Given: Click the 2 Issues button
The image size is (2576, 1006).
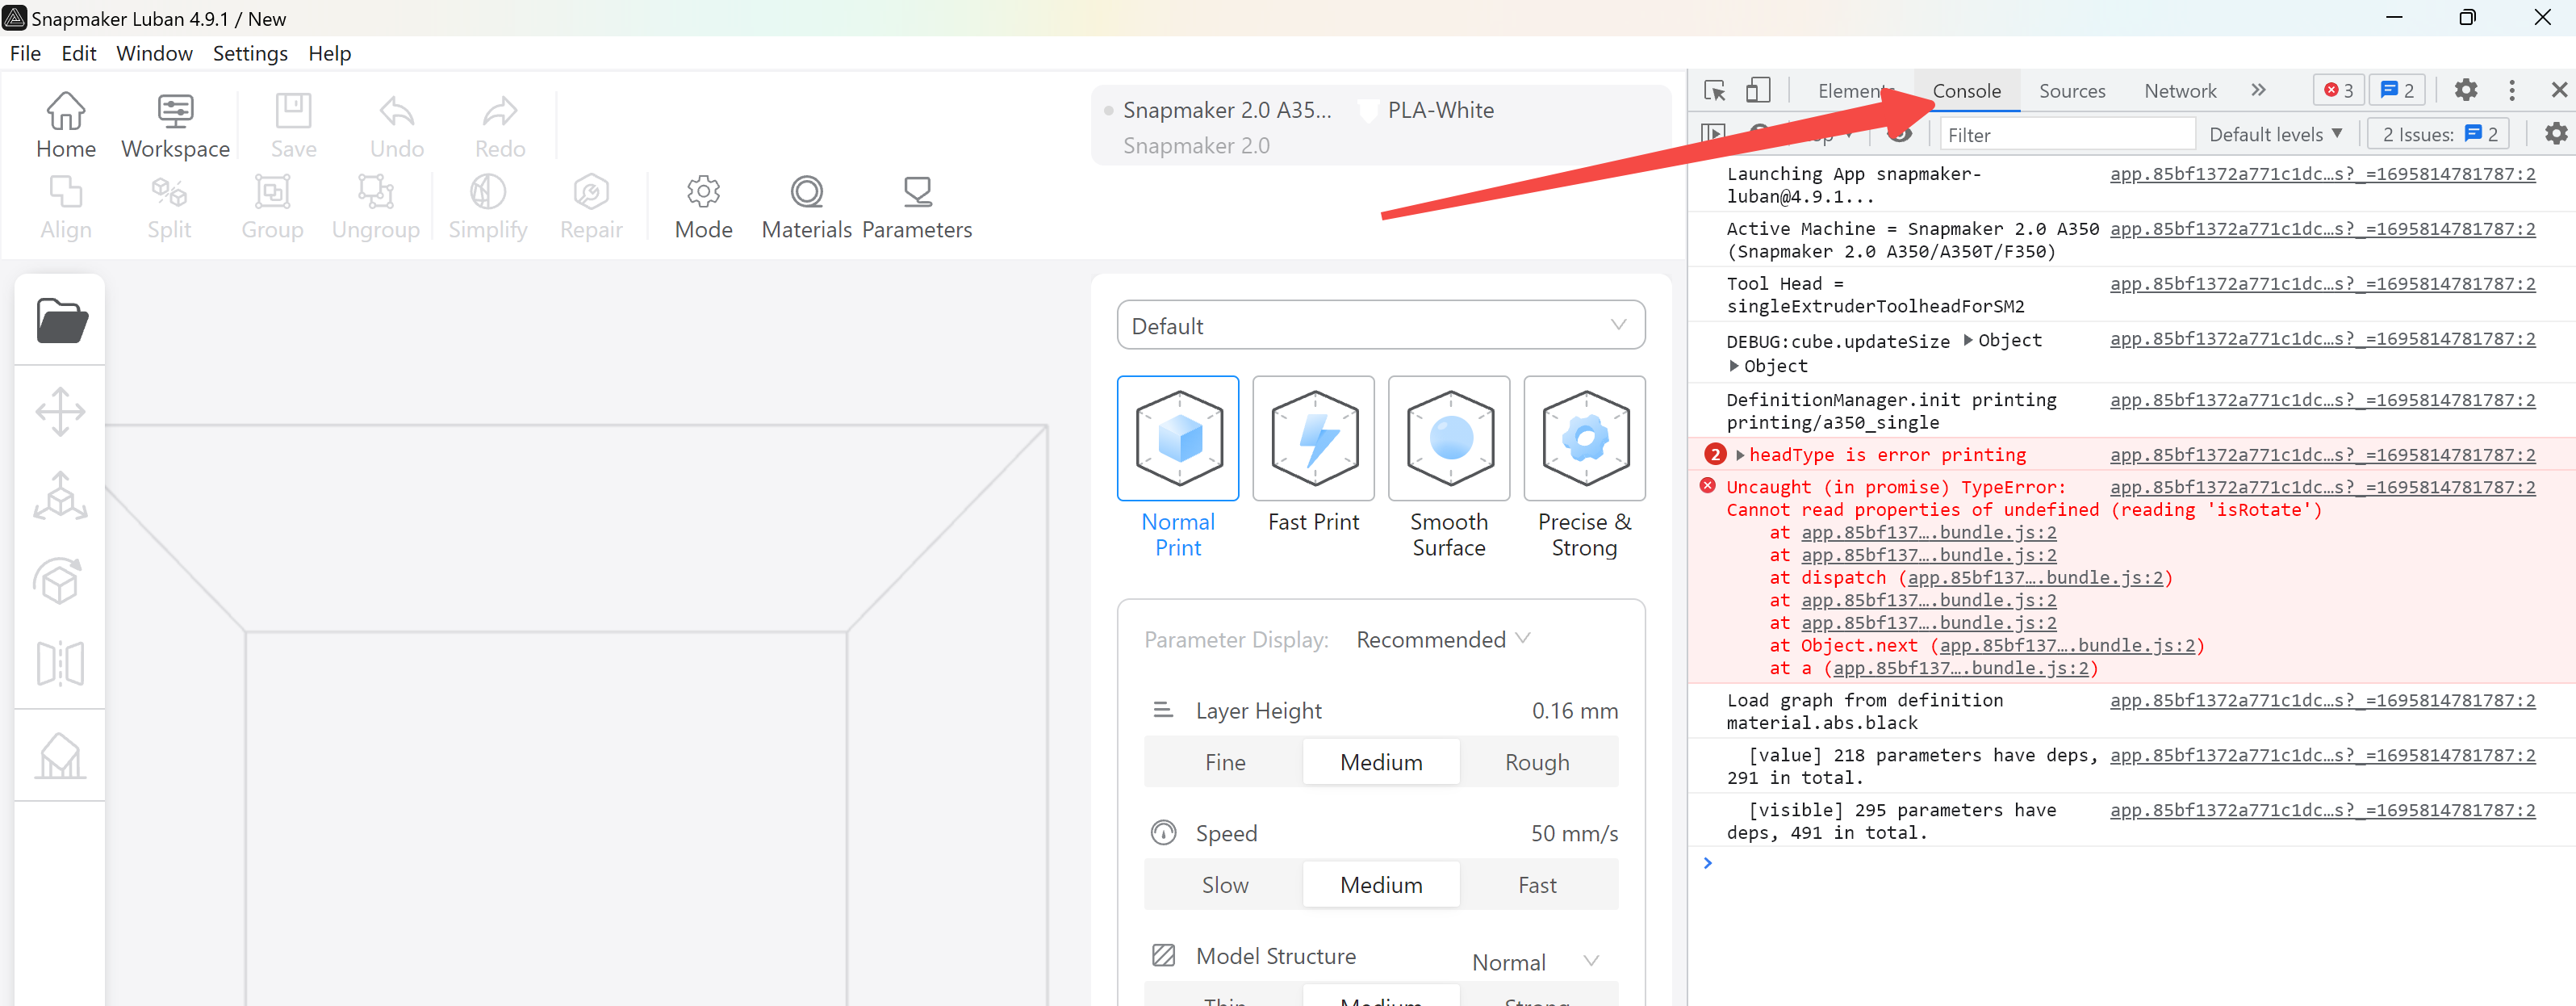Looking at the screenshot, I should (2439, 134).
